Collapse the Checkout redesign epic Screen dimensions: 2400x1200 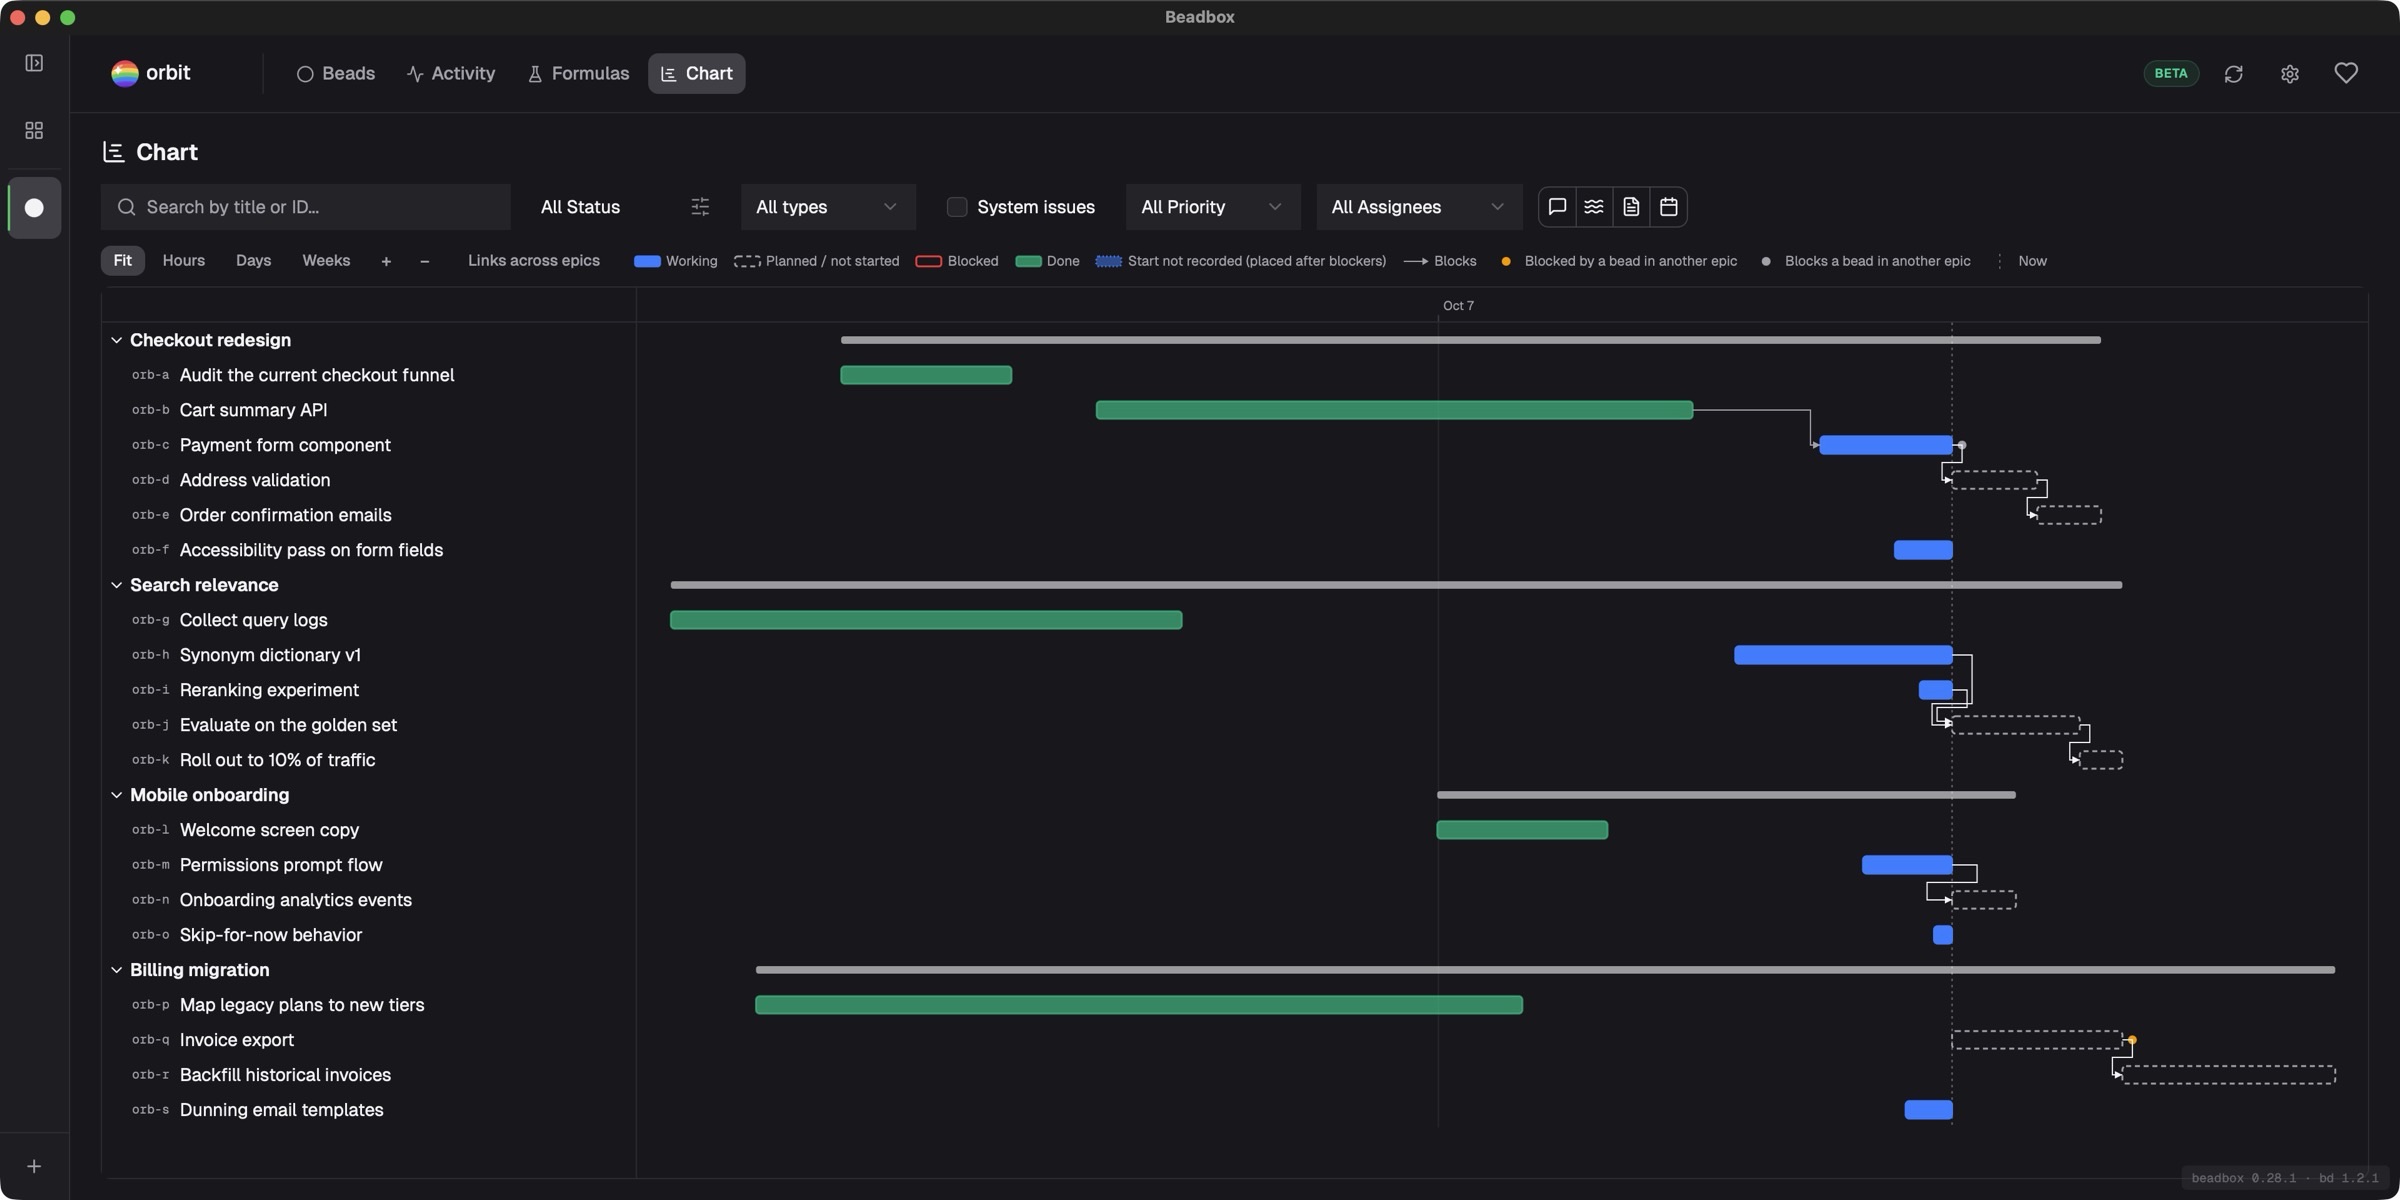point(116,341)
